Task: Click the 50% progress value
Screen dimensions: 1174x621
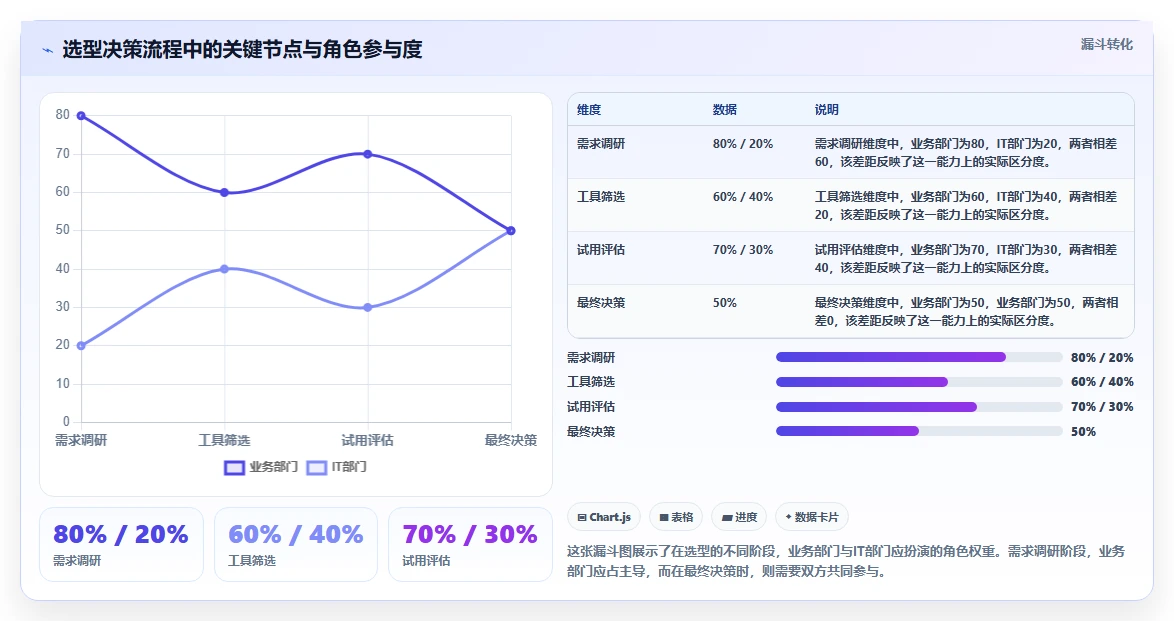Action: coord(1083,432)
